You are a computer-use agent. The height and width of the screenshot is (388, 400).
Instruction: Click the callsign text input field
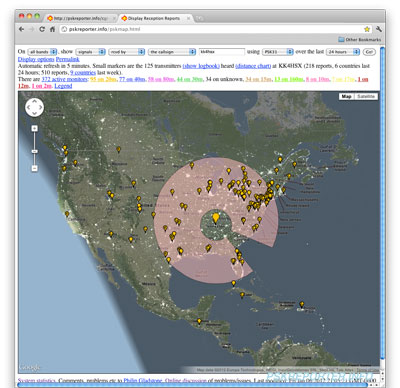click(x=222, y=52)
